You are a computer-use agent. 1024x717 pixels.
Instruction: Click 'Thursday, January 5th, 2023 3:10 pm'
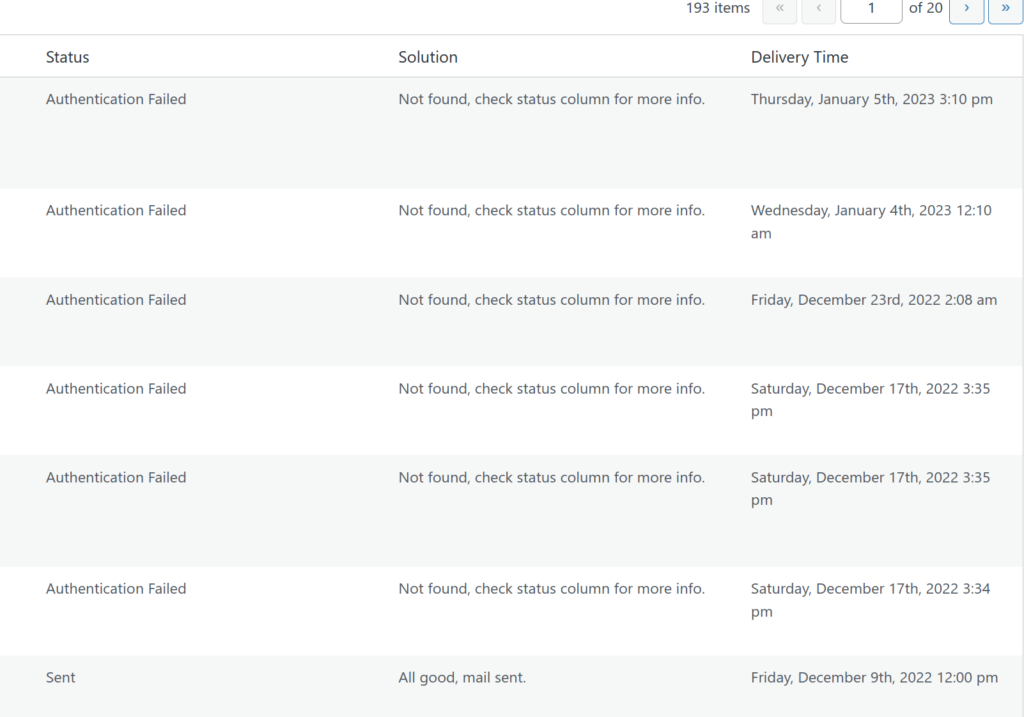[871, 99]
